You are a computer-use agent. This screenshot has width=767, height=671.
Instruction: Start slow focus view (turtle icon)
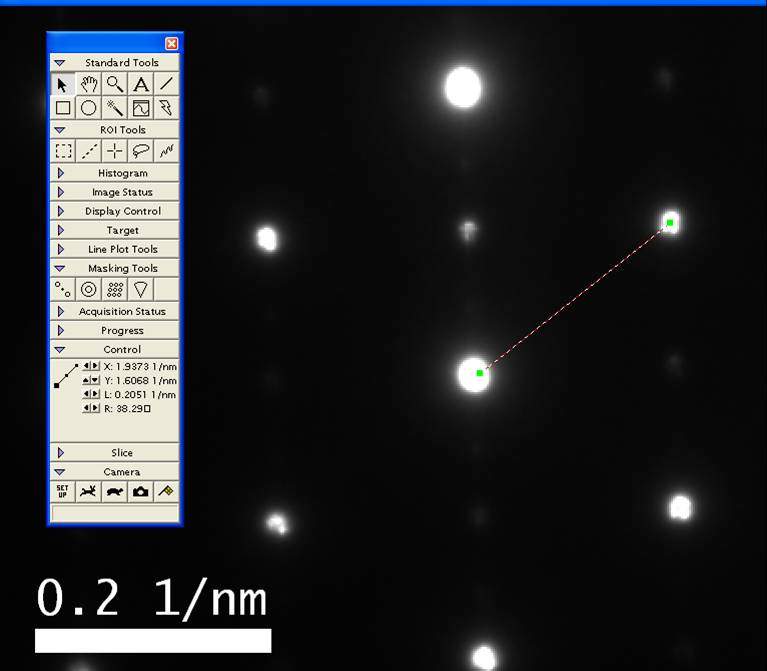coord(114,491)
